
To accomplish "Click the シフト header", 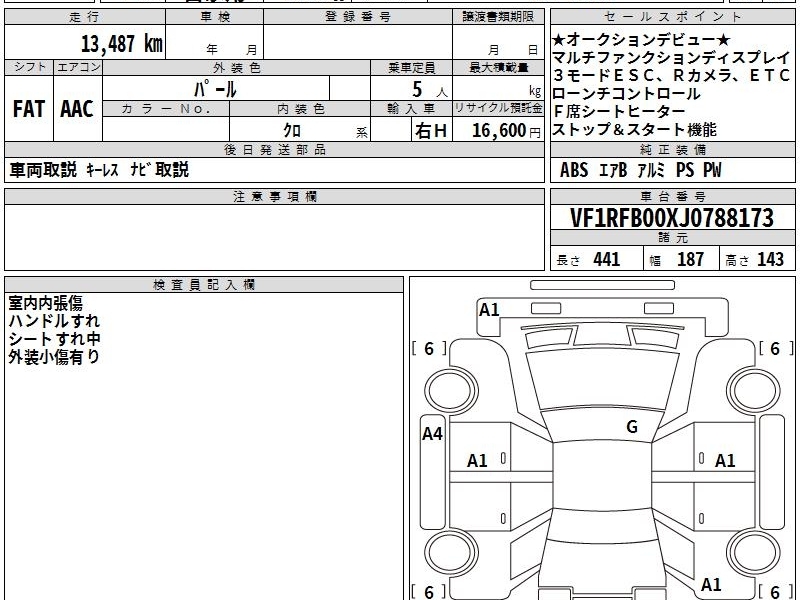I will tap(29, 67).
